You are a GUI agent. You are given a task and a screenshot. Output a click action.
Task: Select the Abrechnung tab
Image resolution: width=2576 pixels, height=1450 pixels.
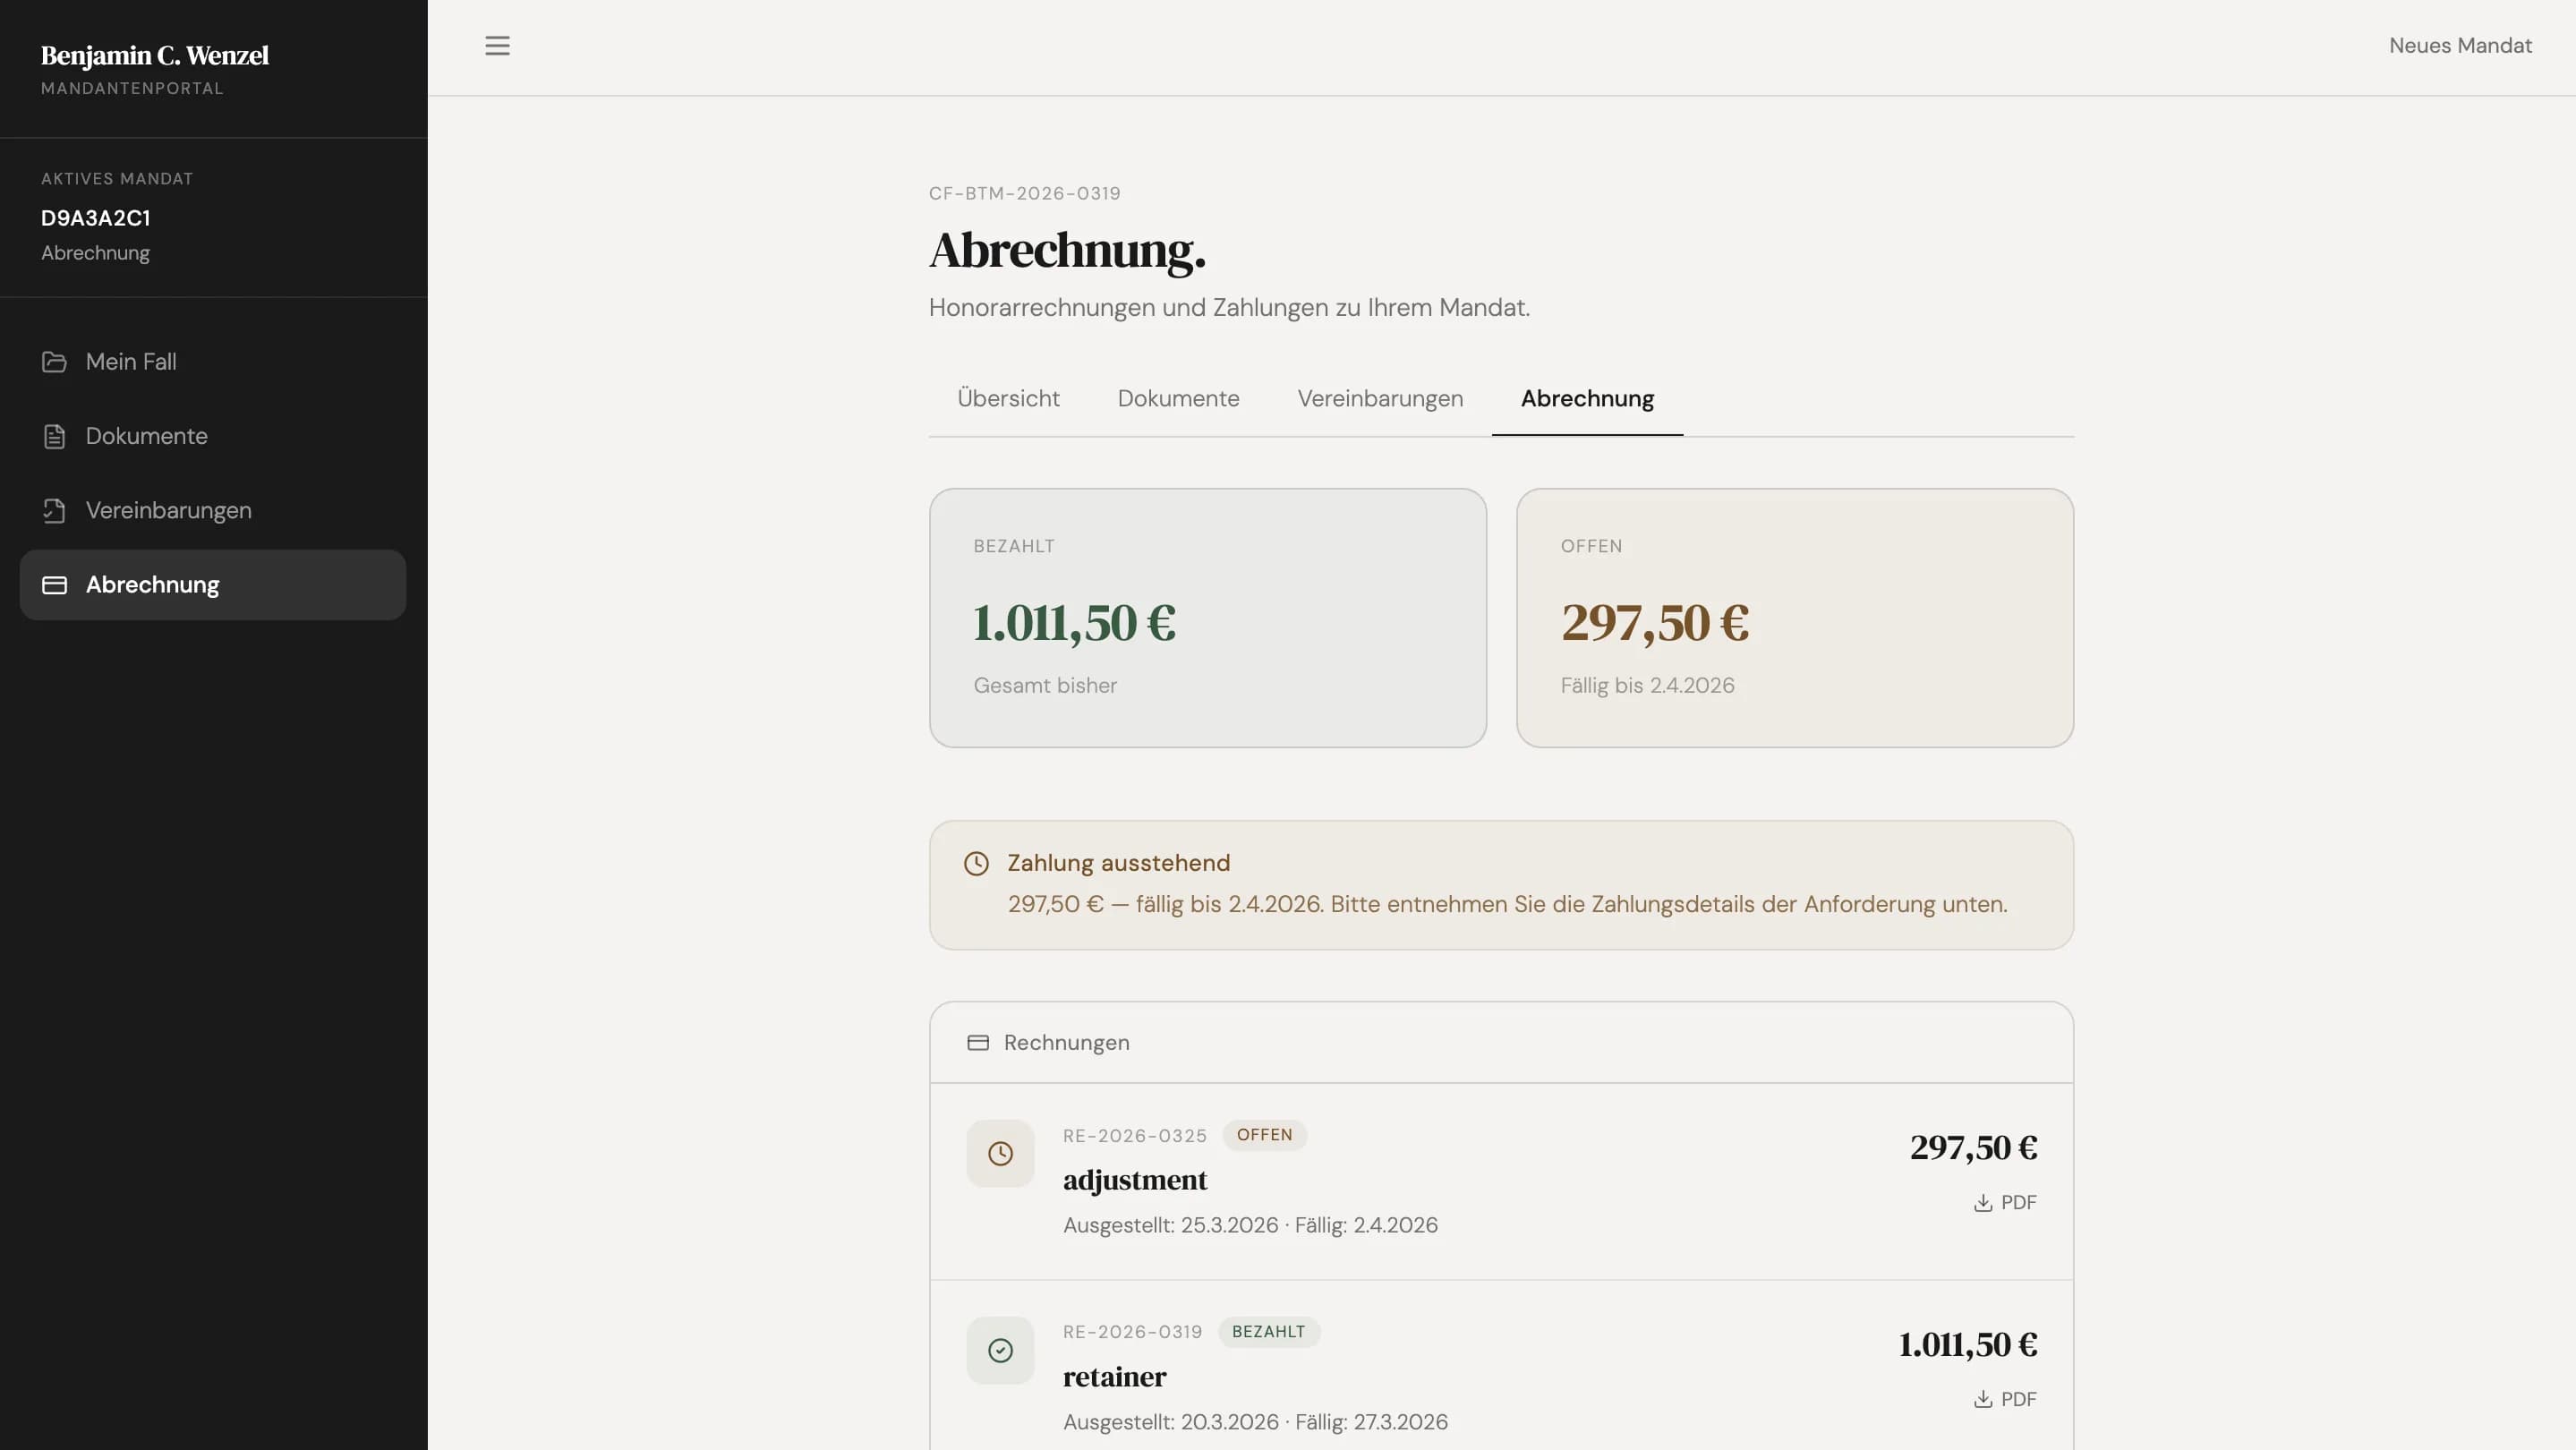[x=1587, y=398]
